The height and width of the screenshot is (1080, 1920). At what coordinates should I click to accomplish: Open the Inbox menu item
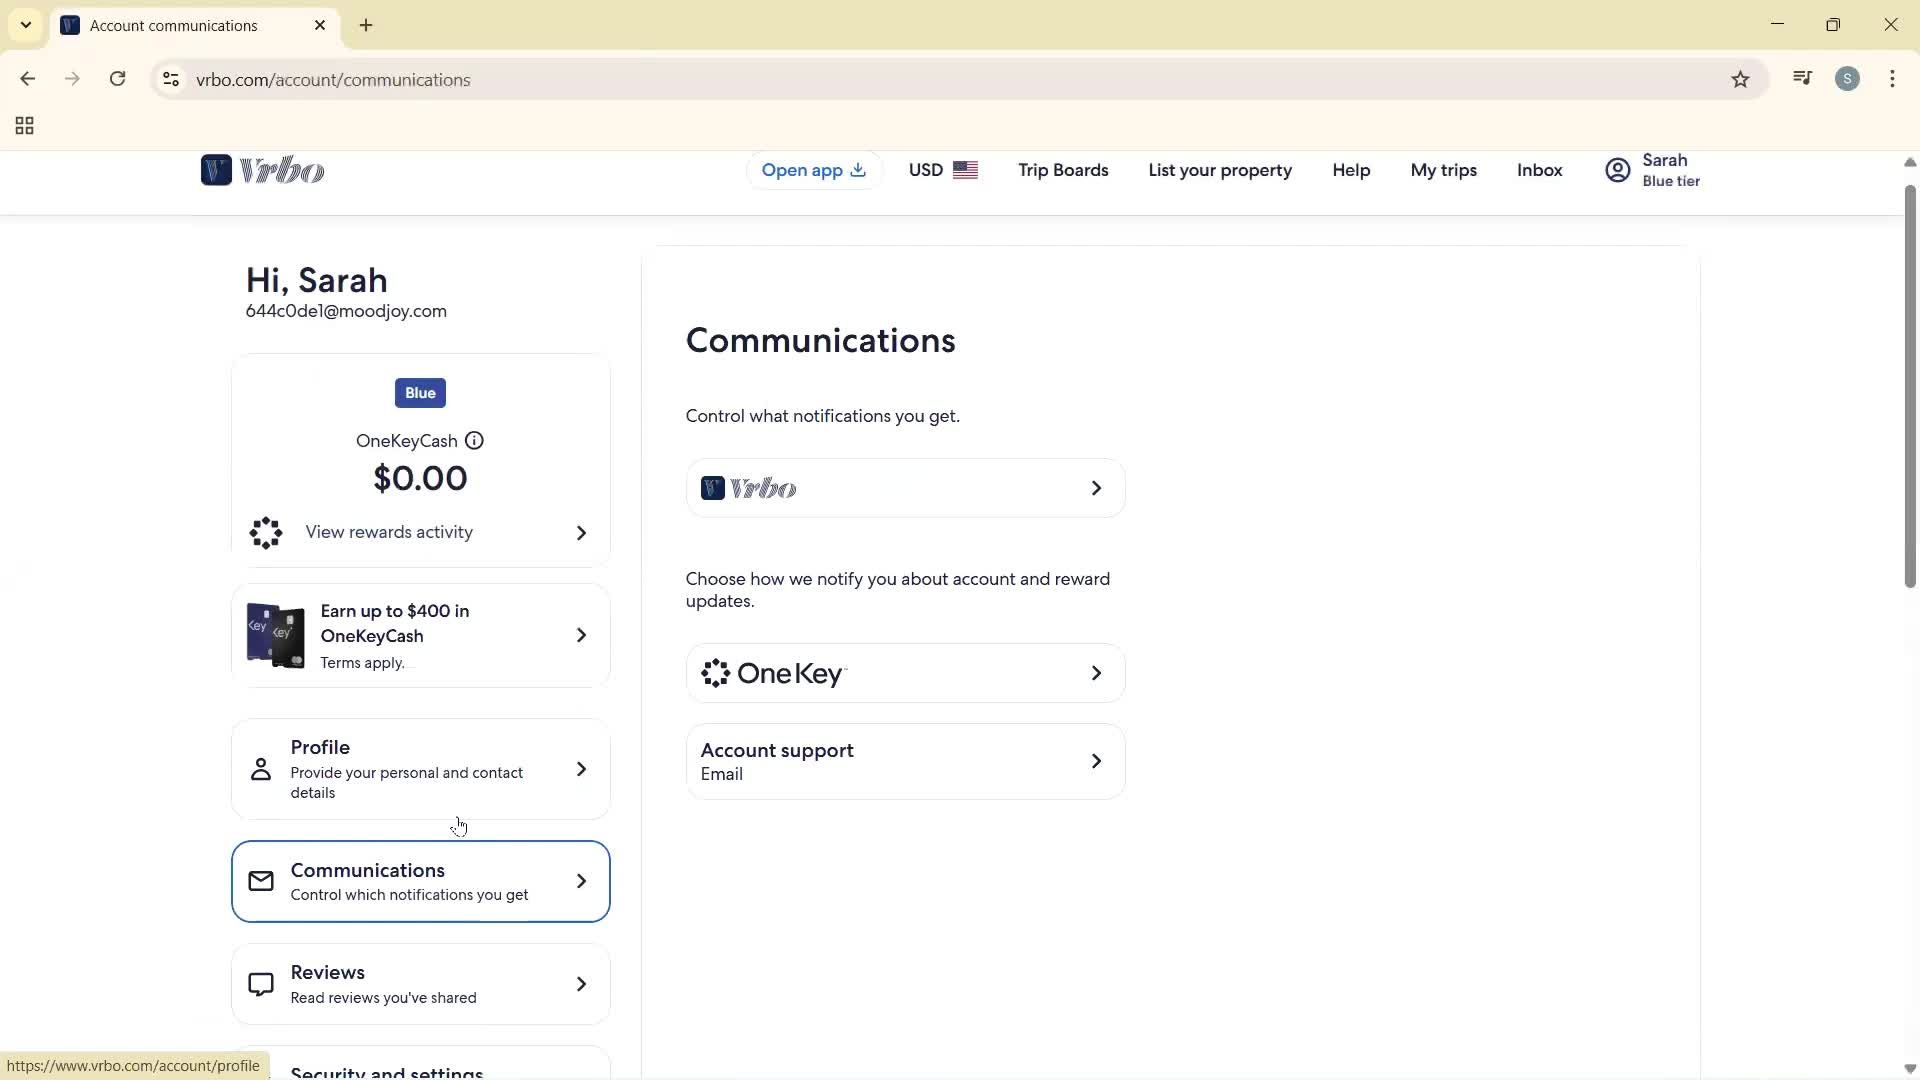(x=1538, y=170)
